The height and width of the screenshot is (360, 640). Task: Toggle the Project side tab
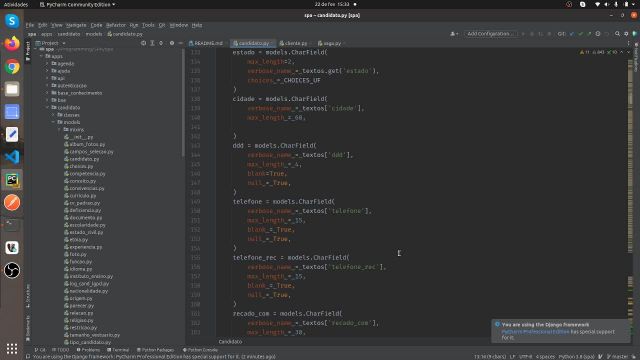point(28,51)
